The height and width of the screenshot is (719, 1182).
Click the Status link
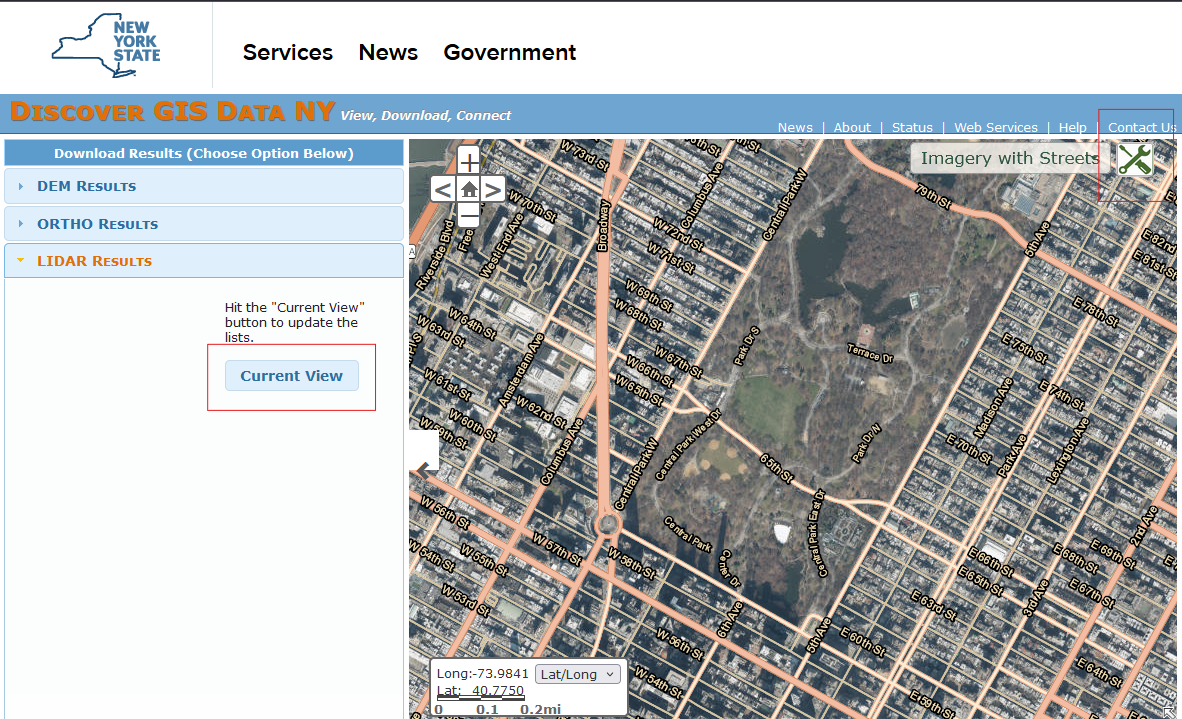912,127
